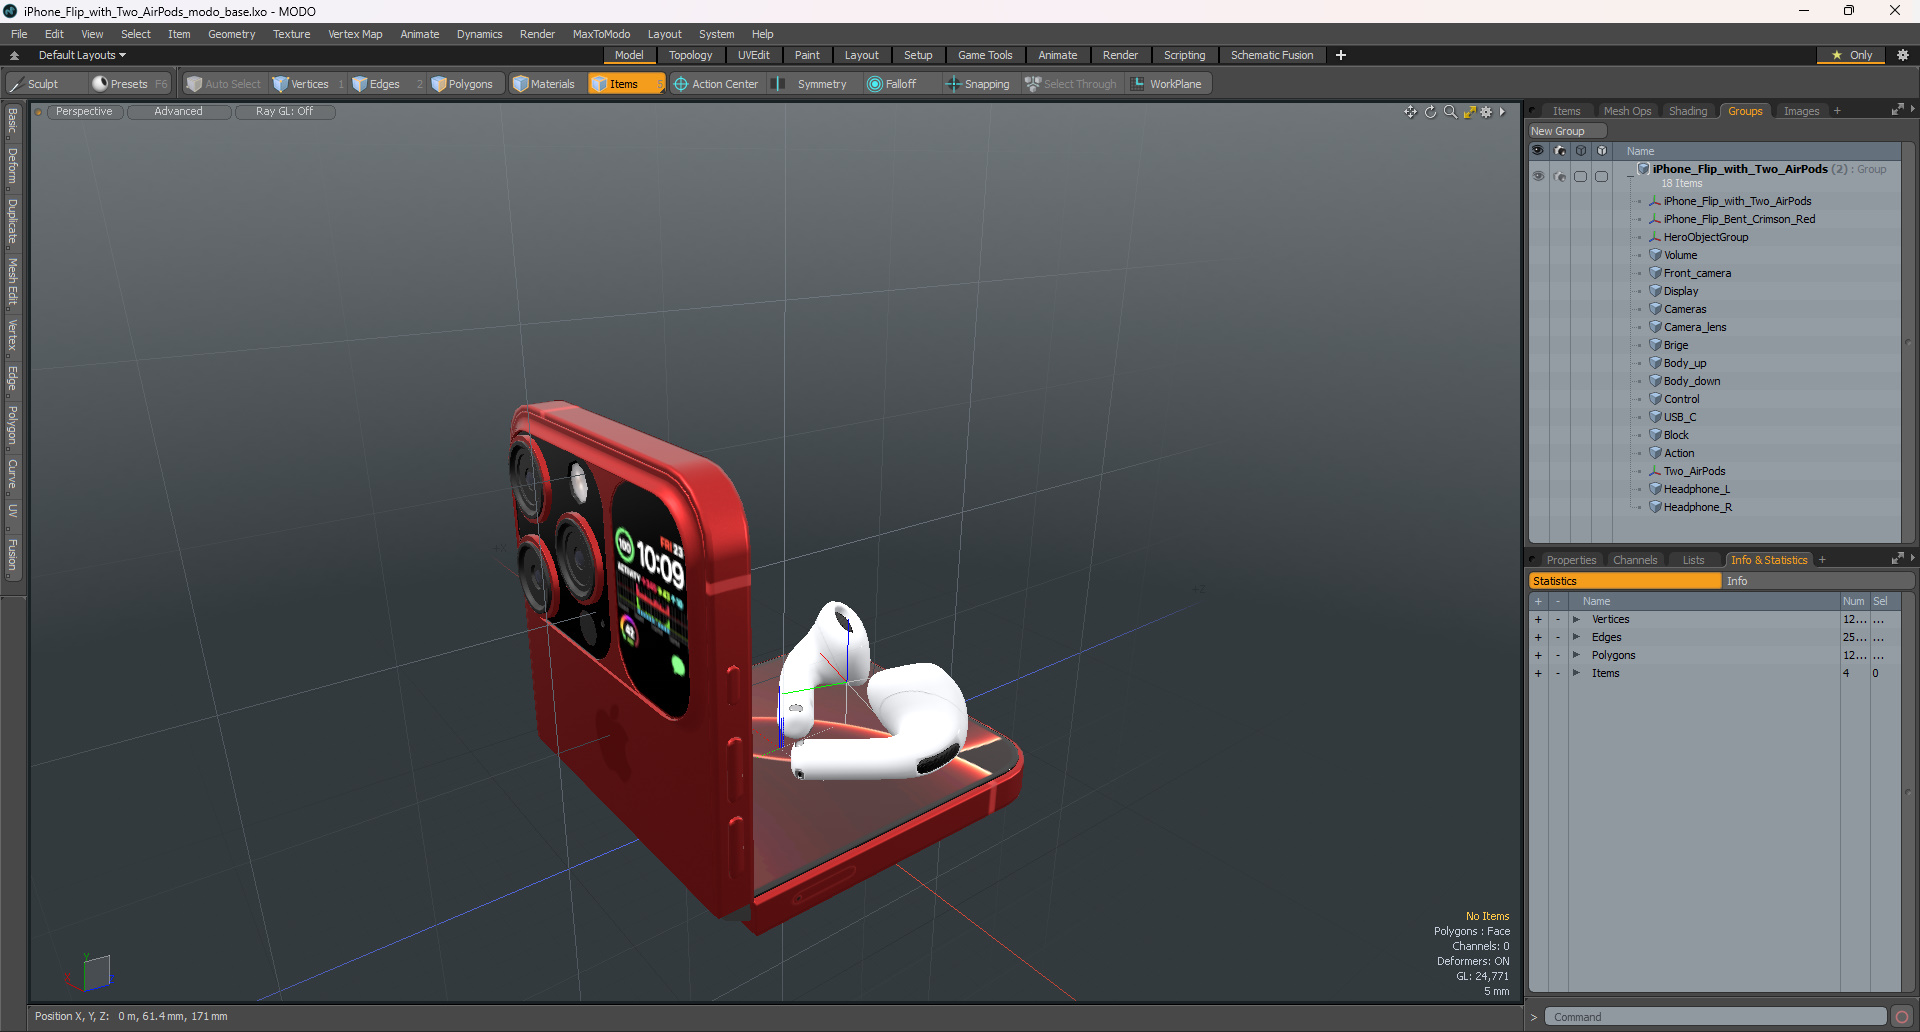Select the Camera_lens item
This screenshot has width=1920, height=1032.
(x=1695, y=327)
